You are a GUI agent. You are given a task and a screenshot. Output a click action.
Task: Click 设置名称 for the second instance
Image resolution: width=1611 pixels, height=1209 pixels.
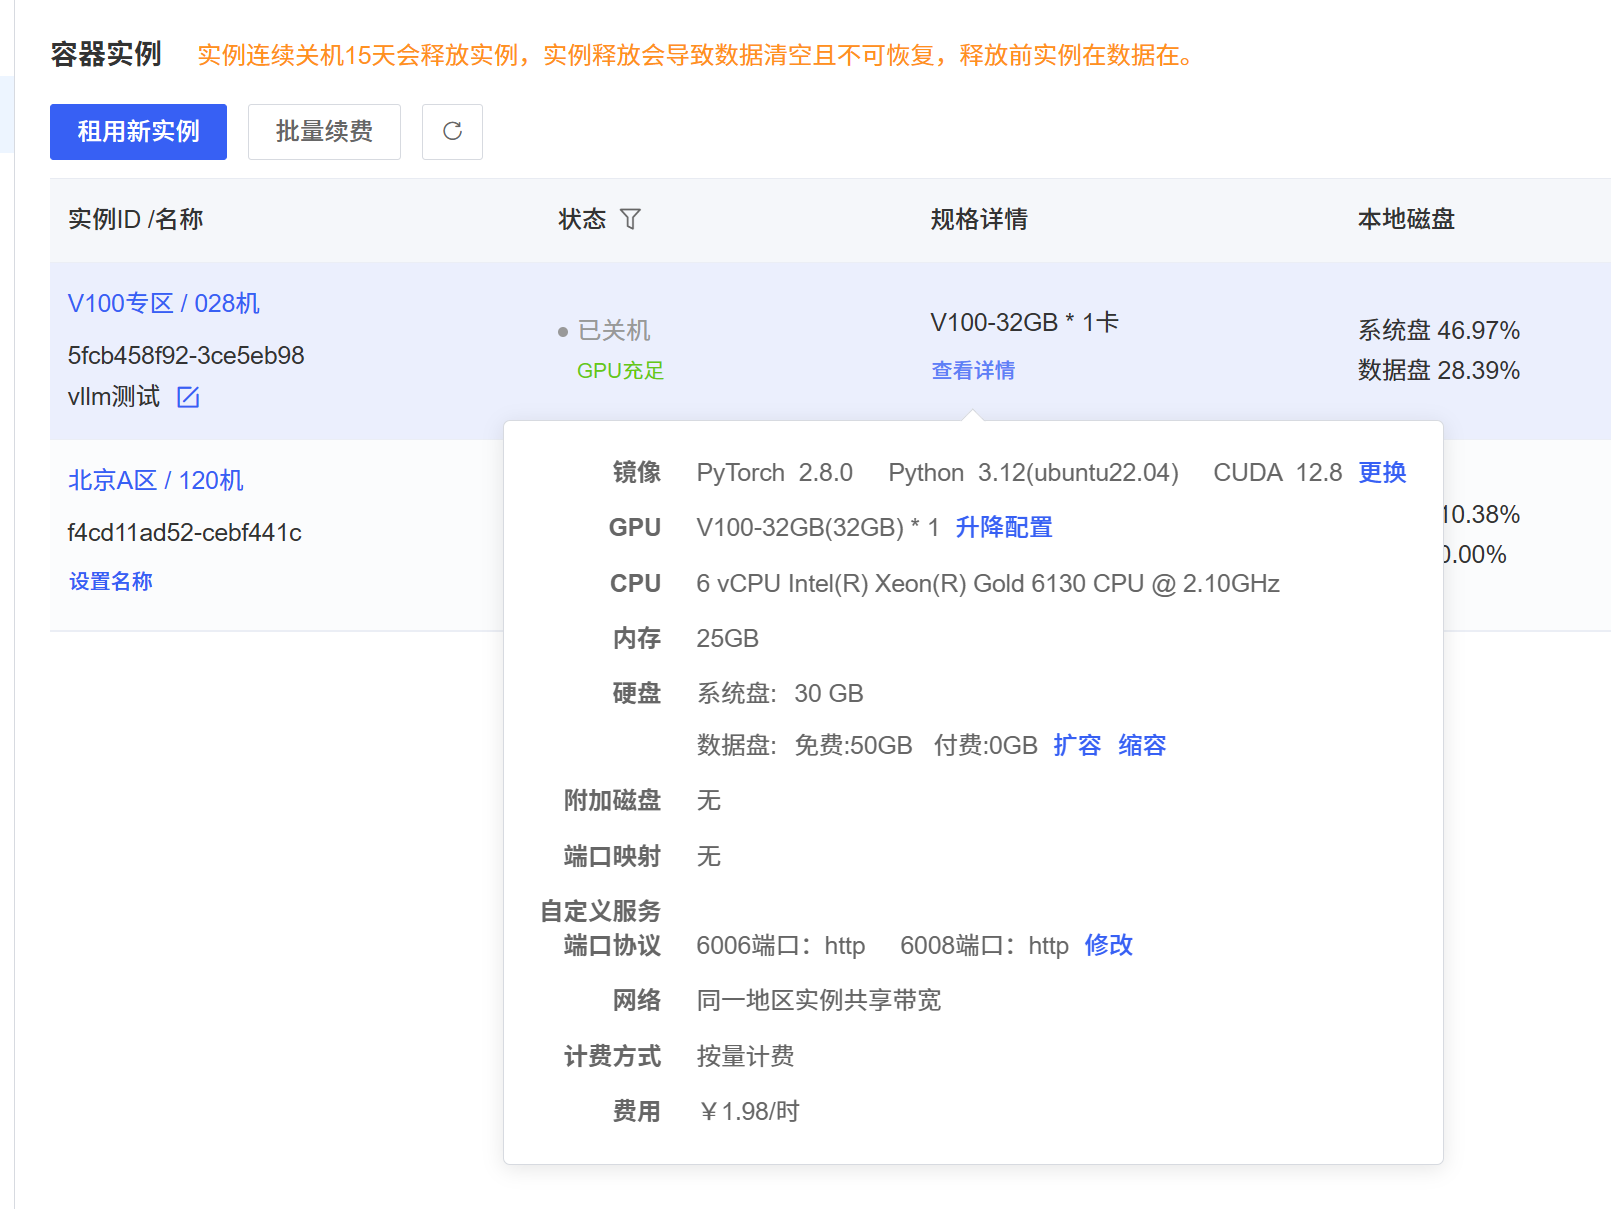[111, 581]
